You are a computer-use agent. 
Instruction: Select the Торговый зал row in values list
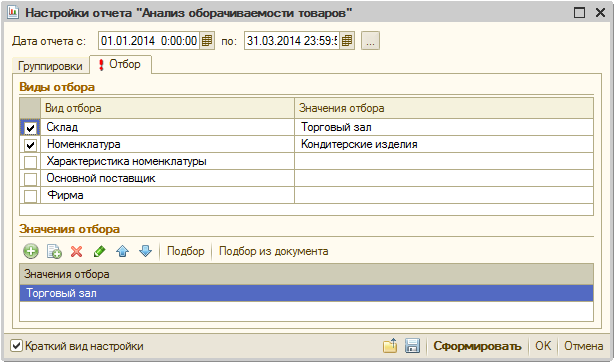click(307, 293)
